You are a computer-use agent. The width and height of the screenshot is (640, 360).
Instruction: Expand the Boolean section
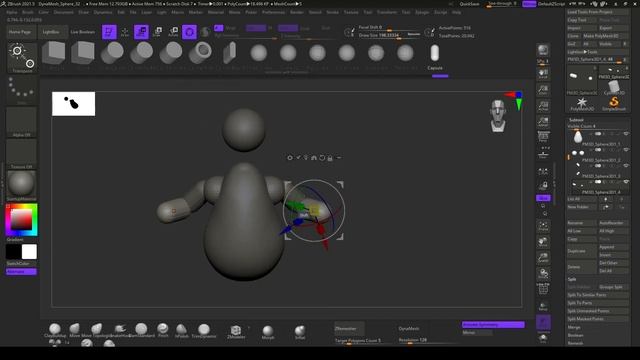tap(576, 335)
